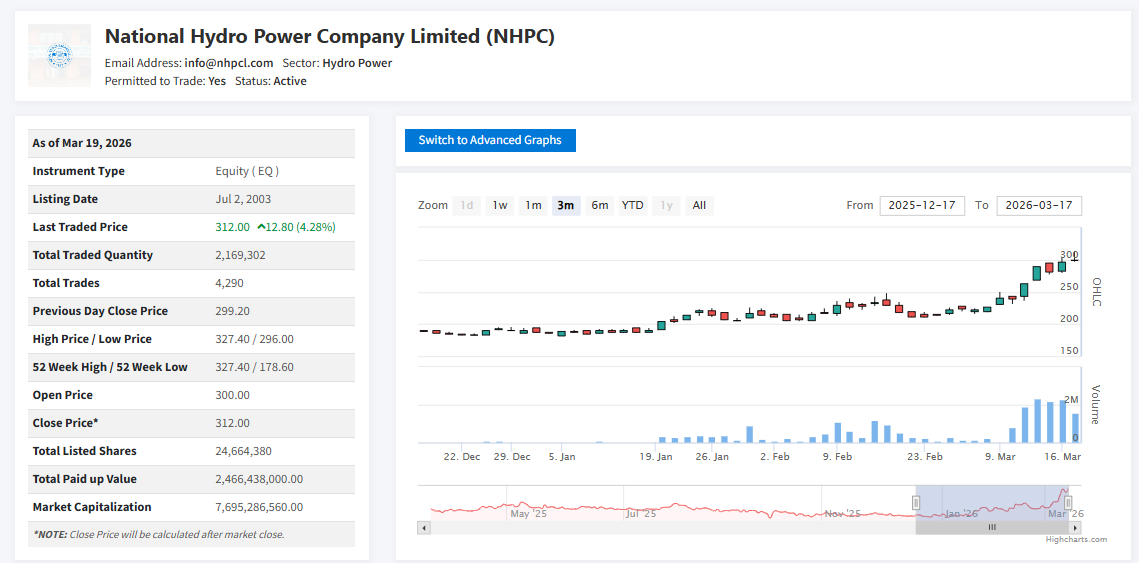
Task: Set chart zoom to 1m
Action: [533, 205]
